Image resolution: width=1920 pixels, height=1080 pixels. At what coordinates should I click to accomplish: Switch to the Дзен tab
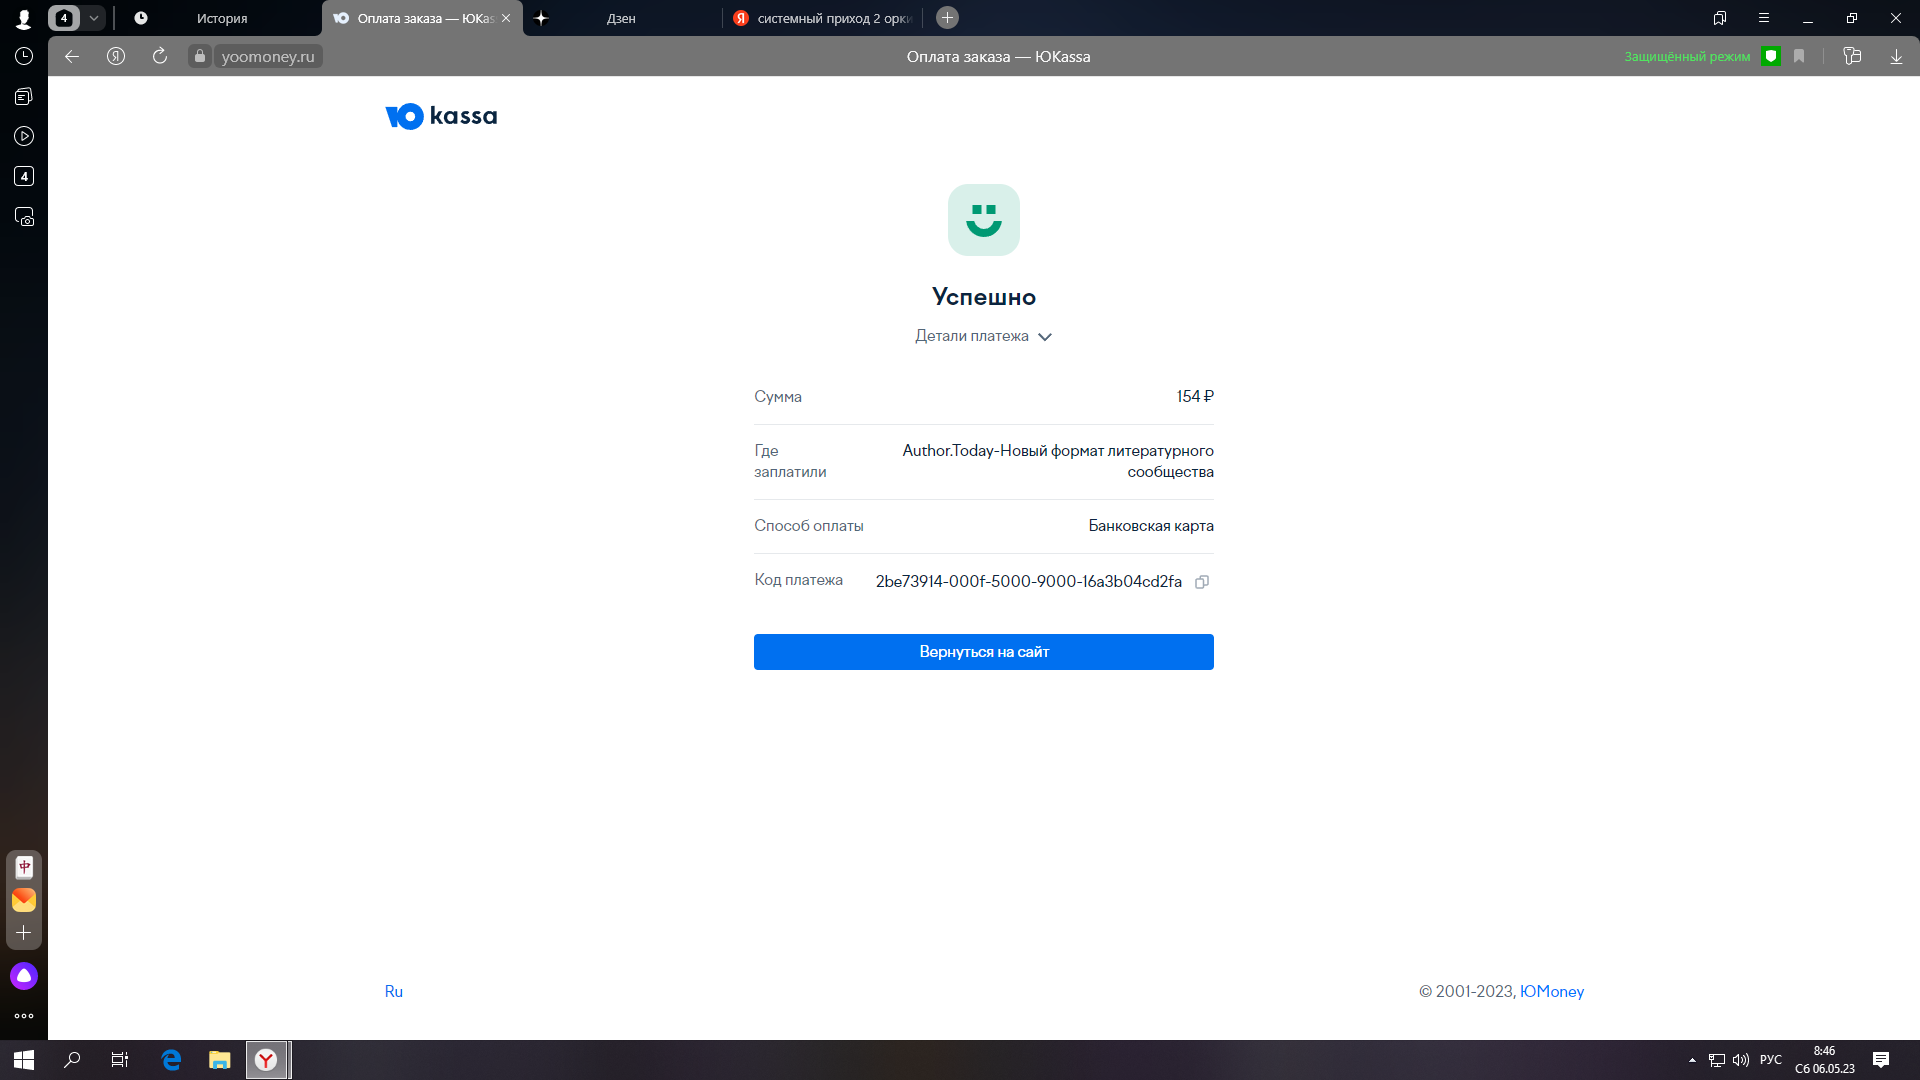tap(621, 18)
